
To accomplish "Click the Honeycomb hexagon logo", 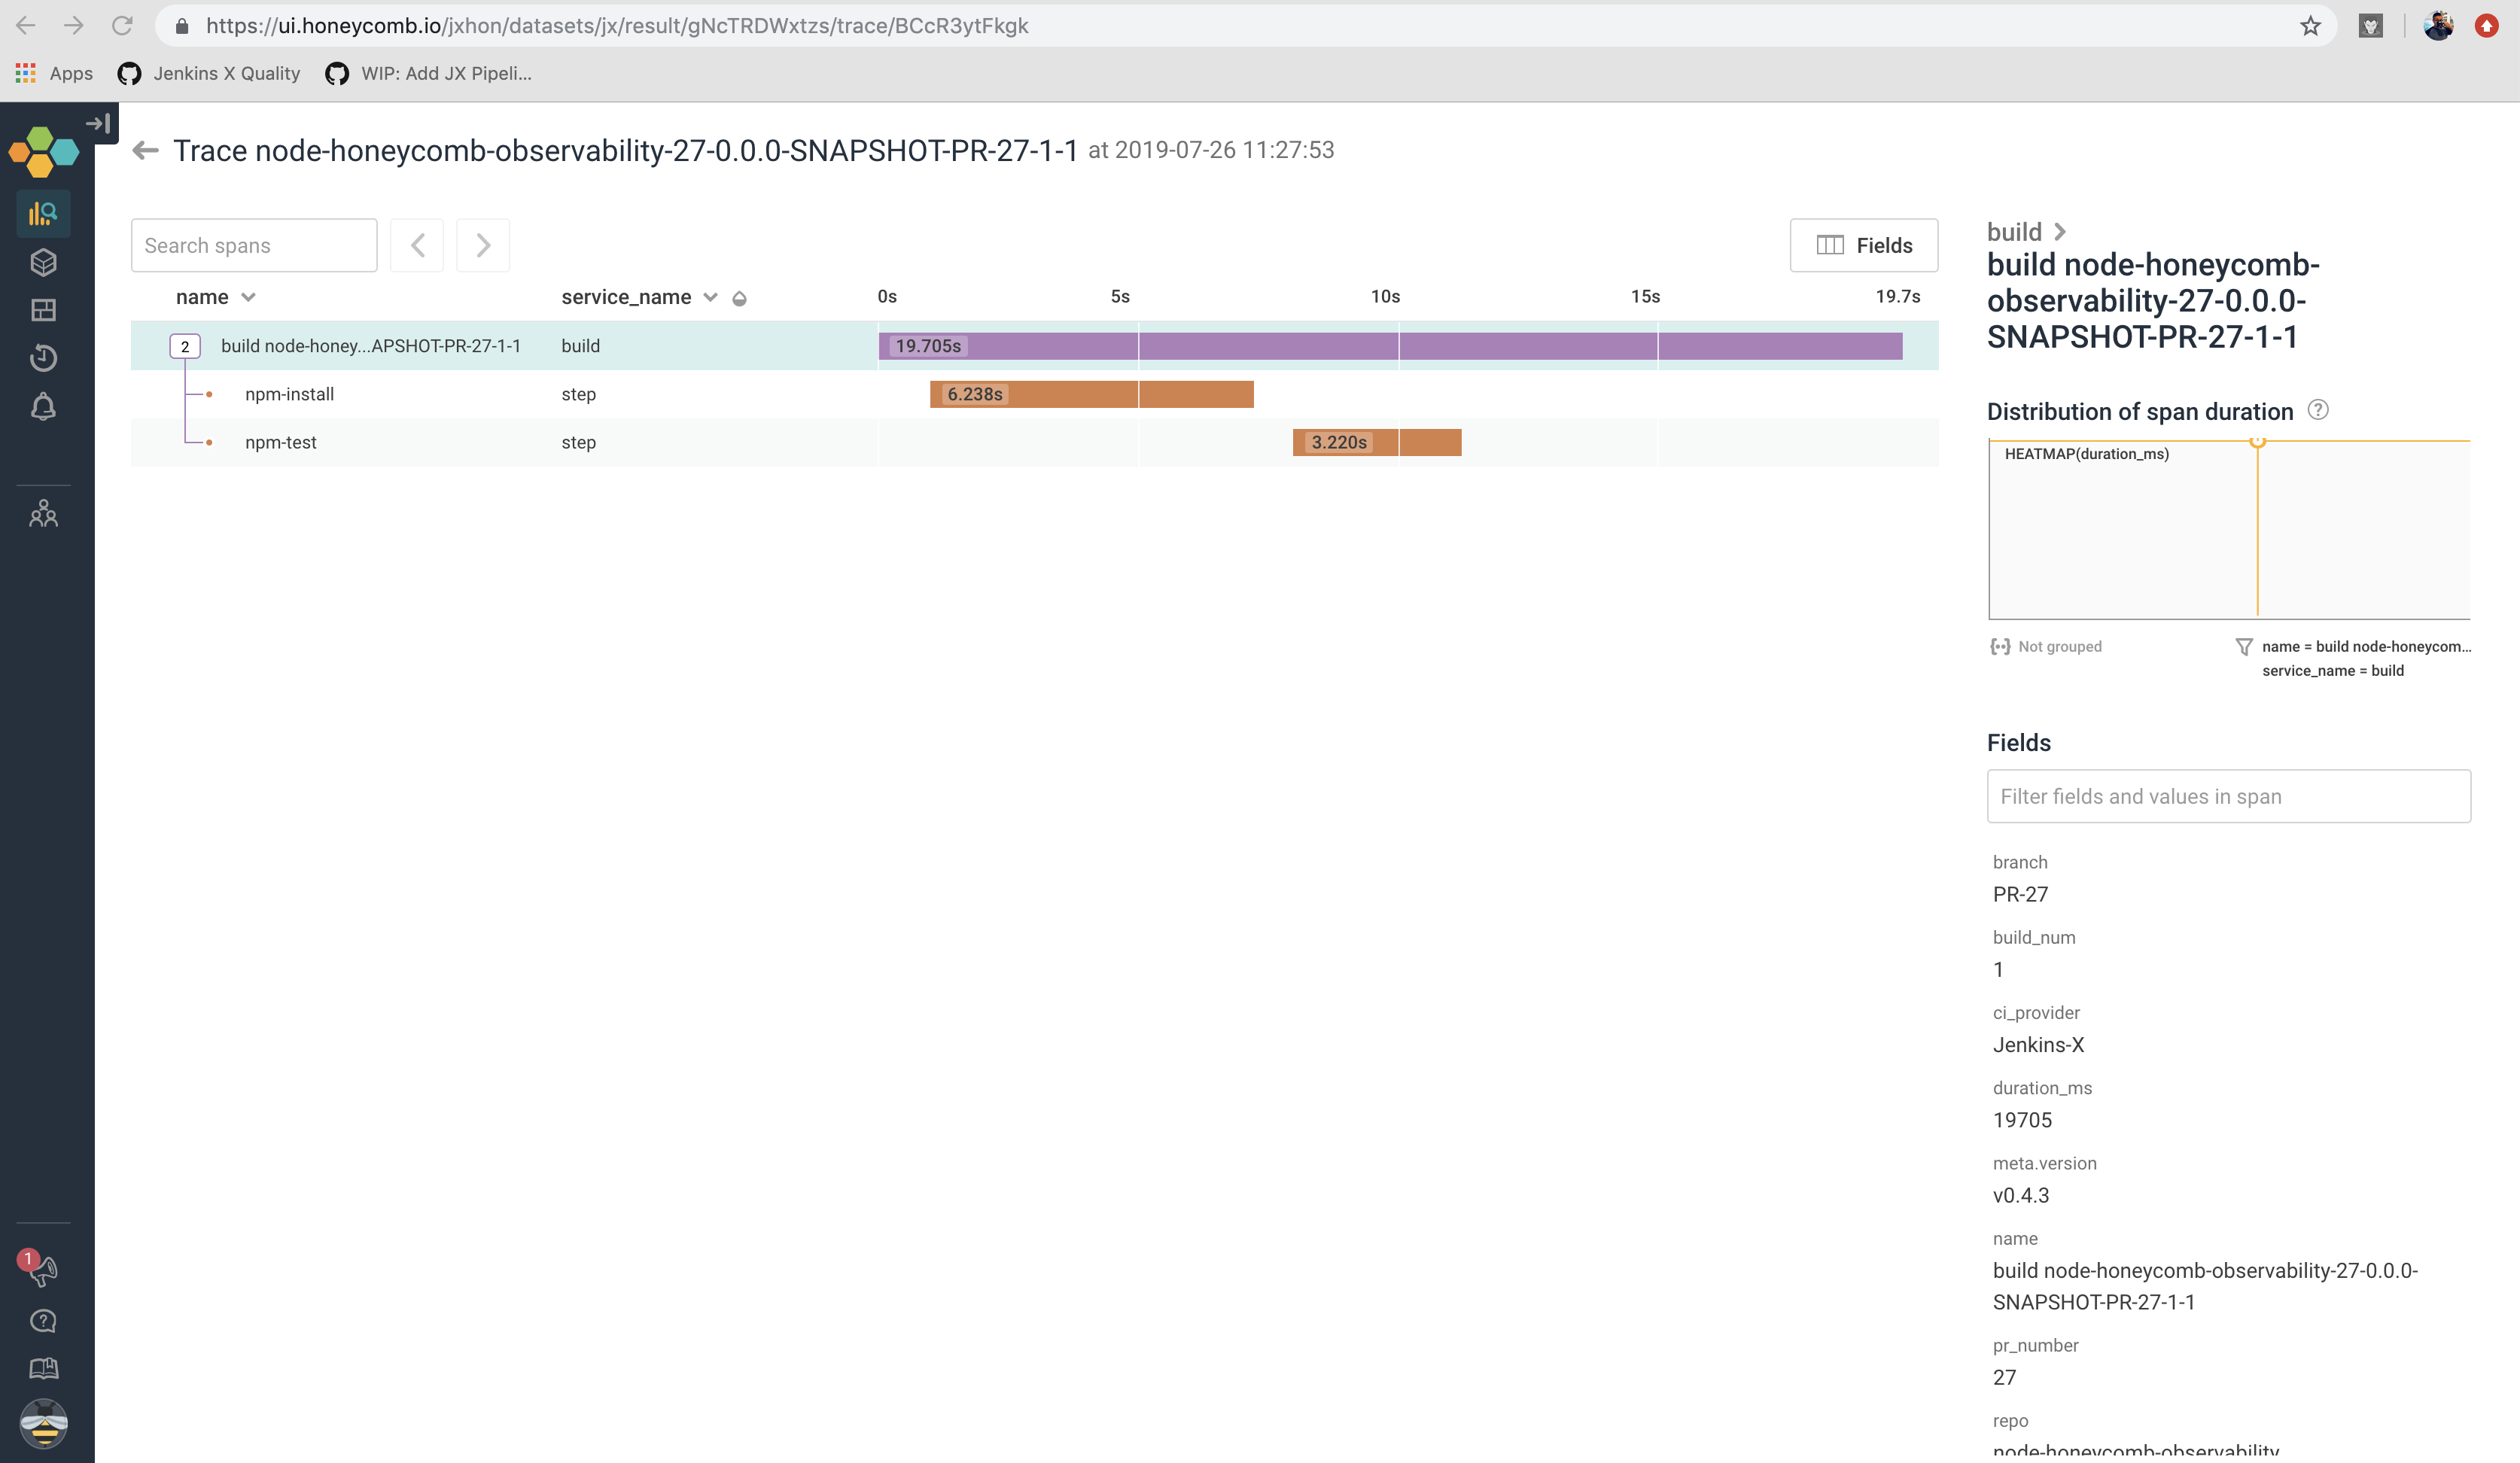I will tap(44, 151).
